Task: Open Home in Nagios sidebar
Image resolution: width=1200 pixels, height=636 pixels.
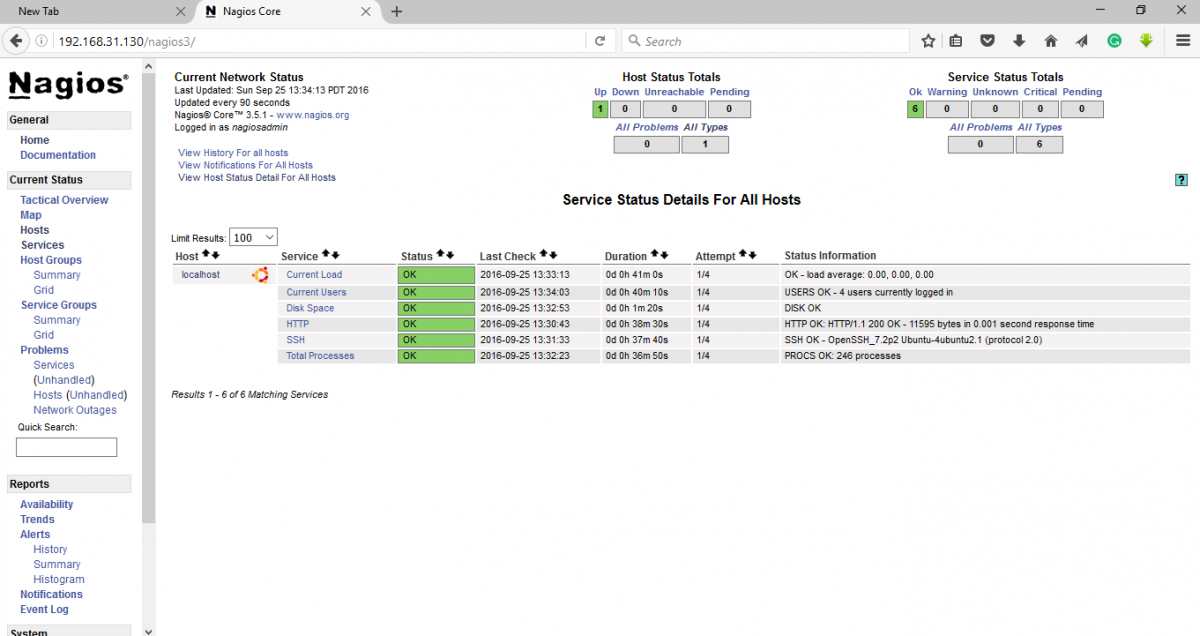Action: click(x=34, y=140)
